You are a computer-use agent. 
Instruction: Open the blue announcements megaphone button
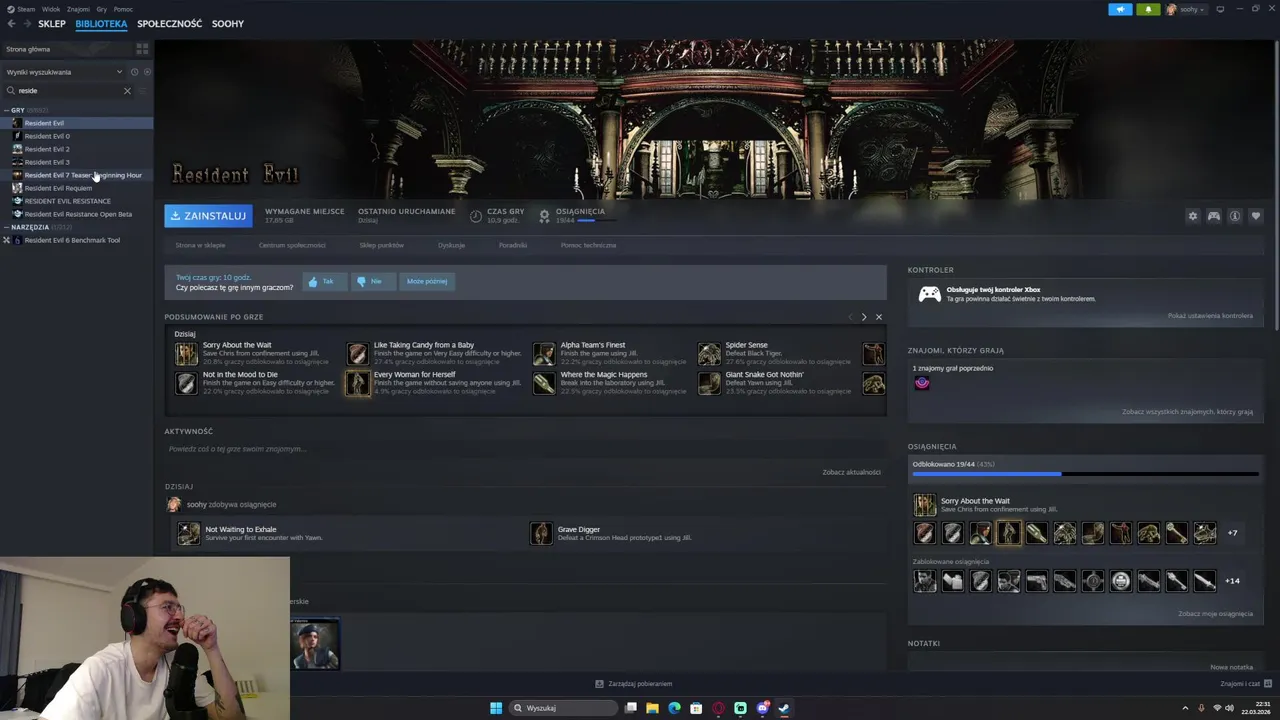click(x=1120, y=9)
